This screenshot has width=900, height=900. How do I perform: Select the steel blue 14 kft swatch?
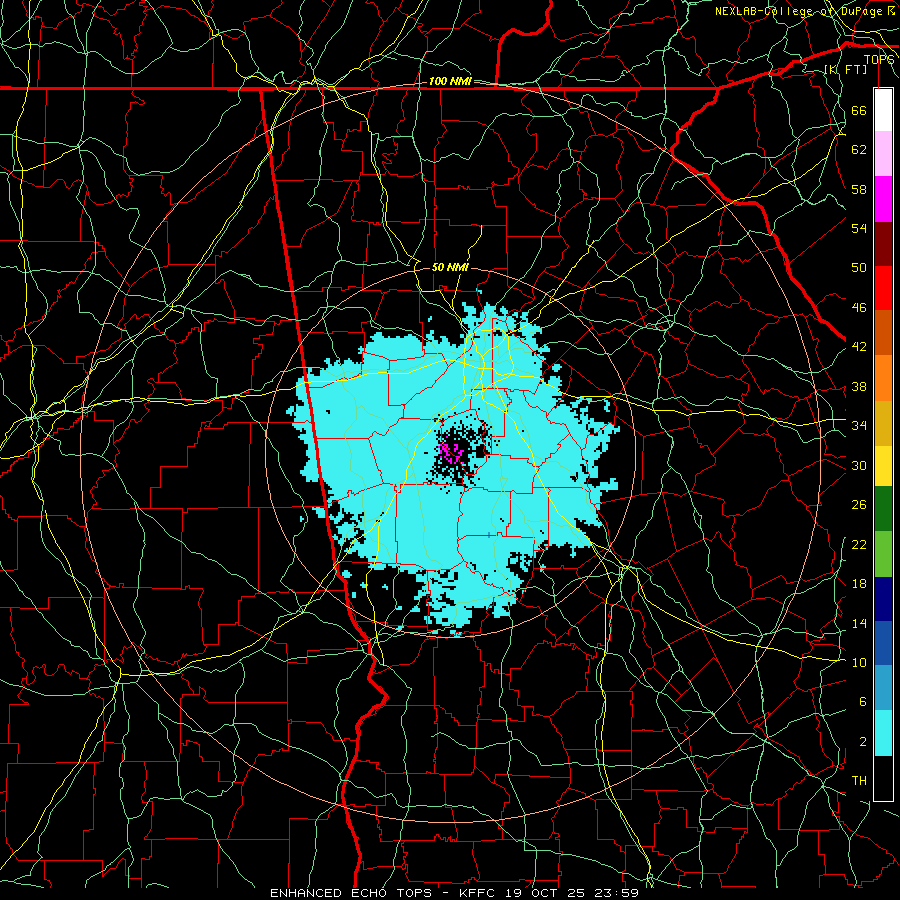click(883, 688)
